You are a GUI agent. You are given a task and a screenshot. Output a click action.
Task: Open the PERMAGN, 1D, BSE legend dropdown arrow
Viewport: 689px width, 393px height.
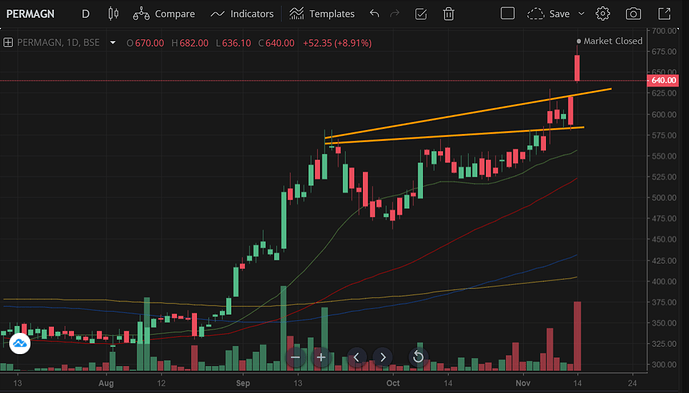tap(113, 43)
